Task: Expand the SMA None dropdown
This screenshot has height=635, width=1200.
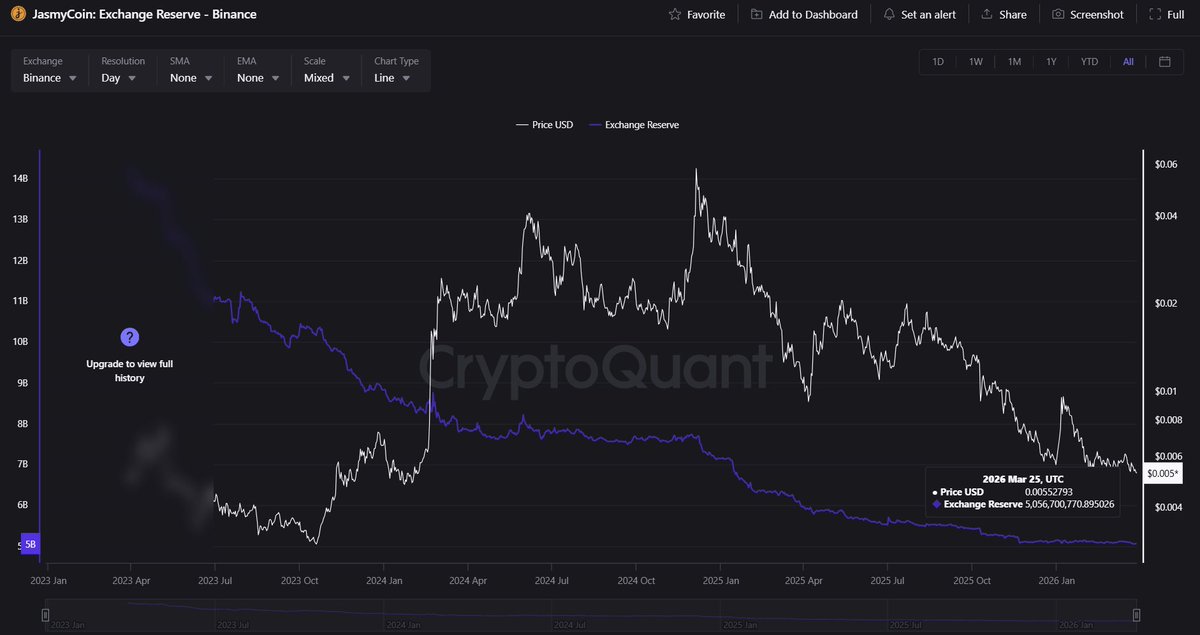Action: [x=192, y=70]
